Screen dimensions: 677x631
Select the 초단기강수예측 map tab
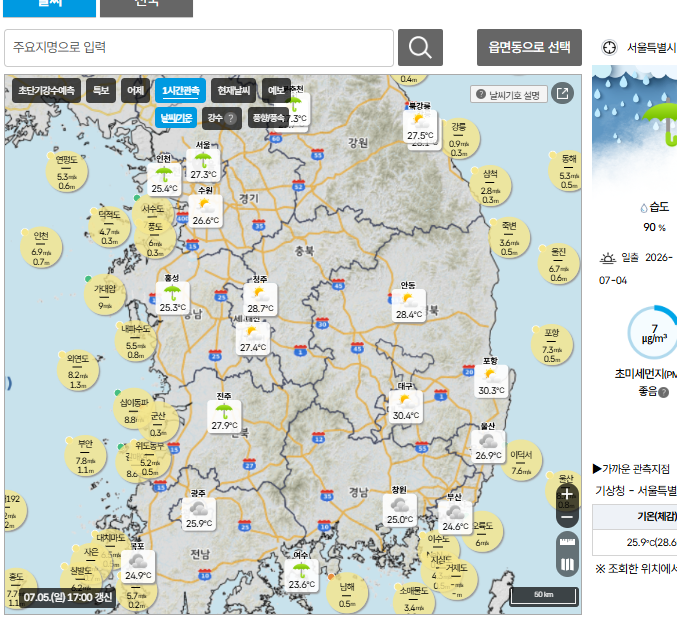[46, 91]
